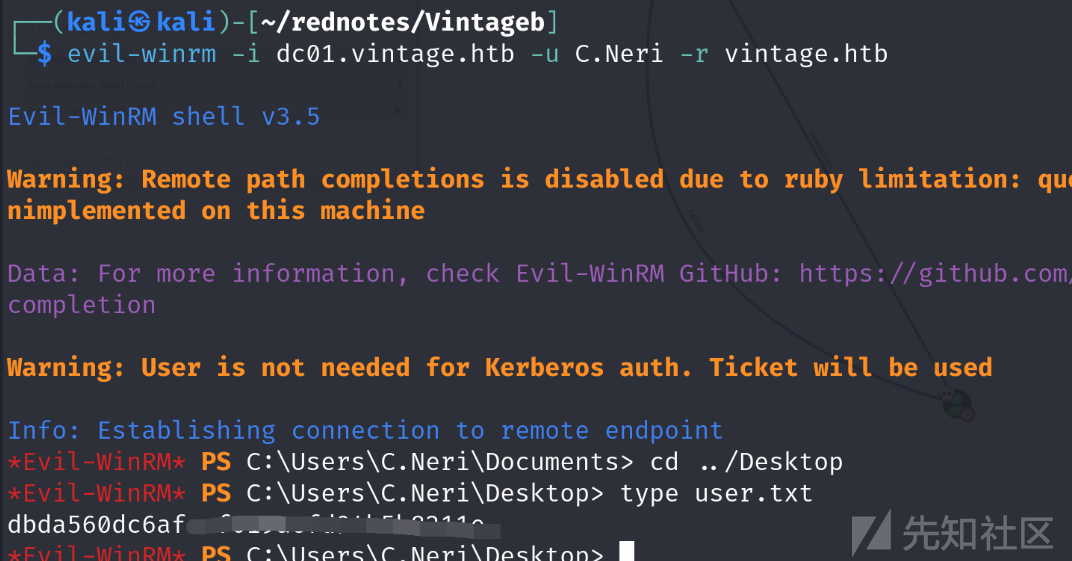Click the username argument 'C.Neri' in the evil-winrm command
1072x561 pixels.
[619, 54]
